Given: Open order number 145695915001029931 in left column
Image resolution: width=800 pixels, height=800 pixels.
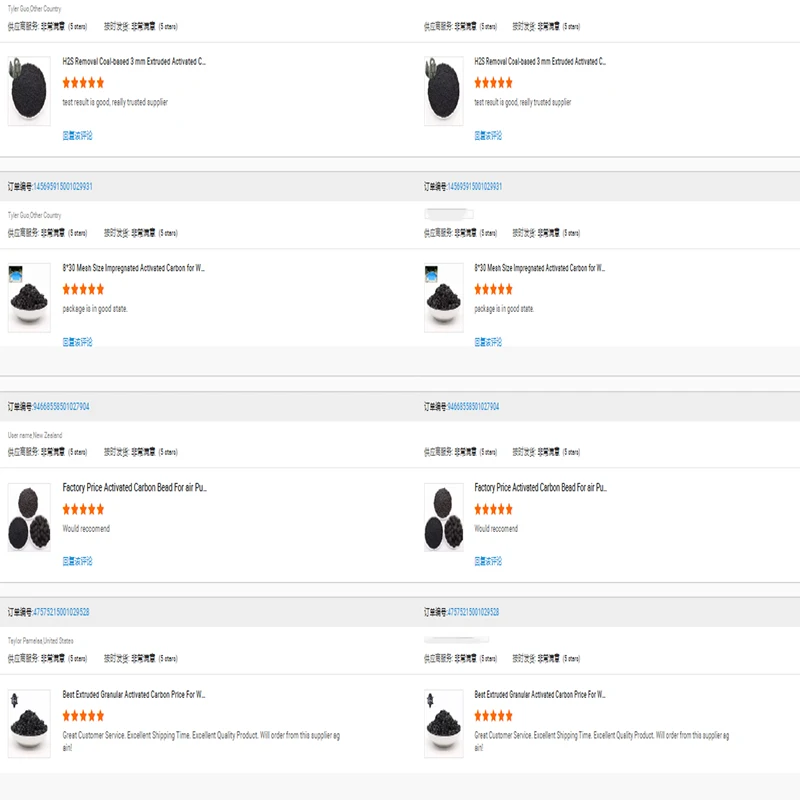Looking at the screenshot, I should (x=63, y=187).
